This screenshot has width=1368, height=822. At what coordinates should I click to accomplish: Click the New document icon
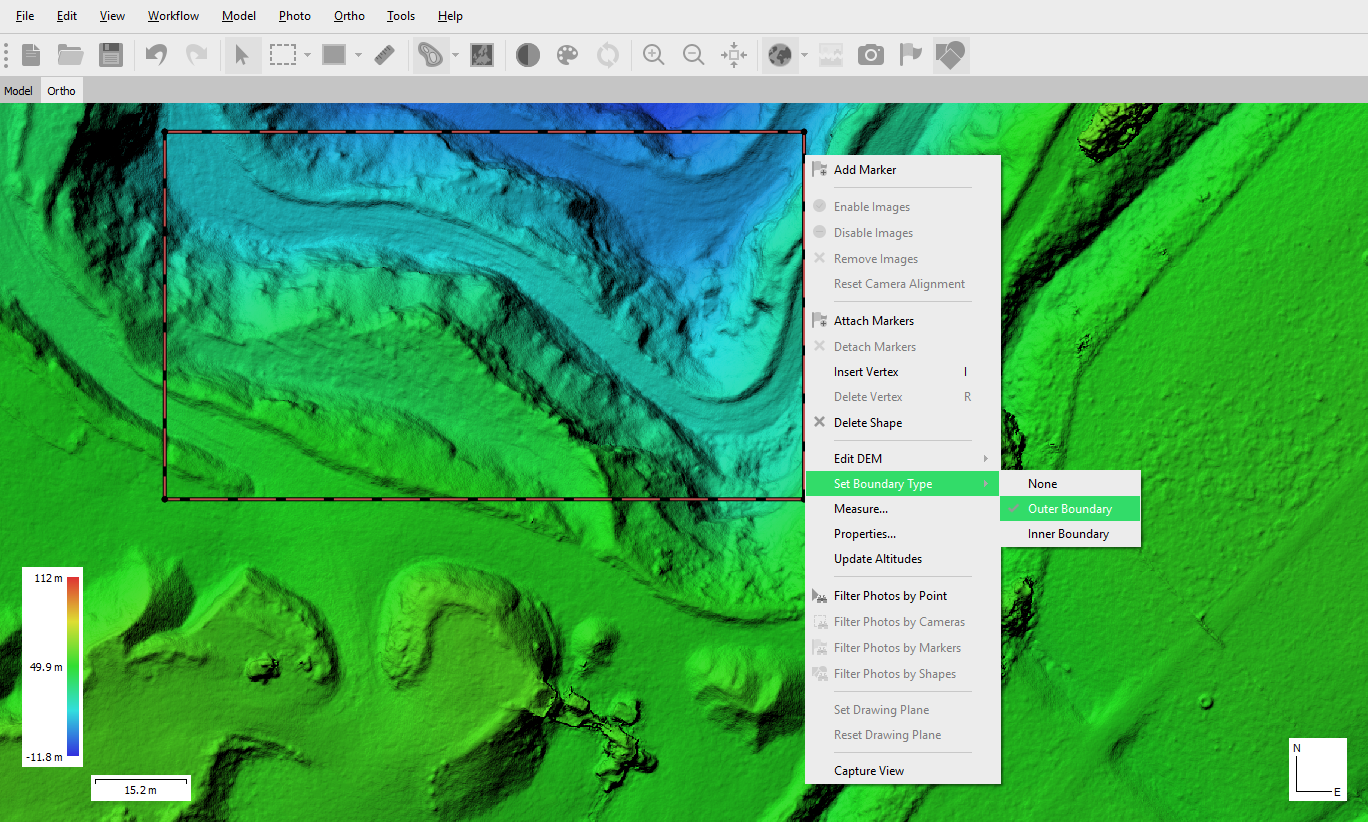click(x=32, y=55)
